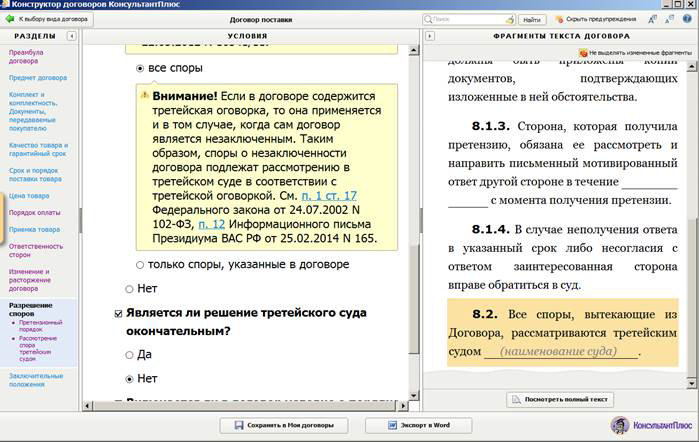Image resolution: width=699 pixels, height=442 pixels.
Task: Clear search with the broom icon
Action: (x=510, y=20)
